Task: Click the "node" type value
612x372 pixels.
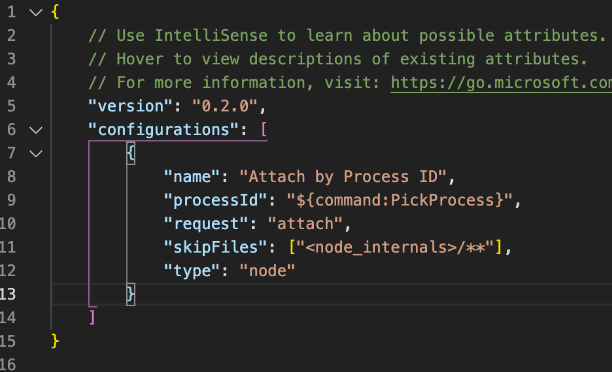Action: (x=267, y=271)
